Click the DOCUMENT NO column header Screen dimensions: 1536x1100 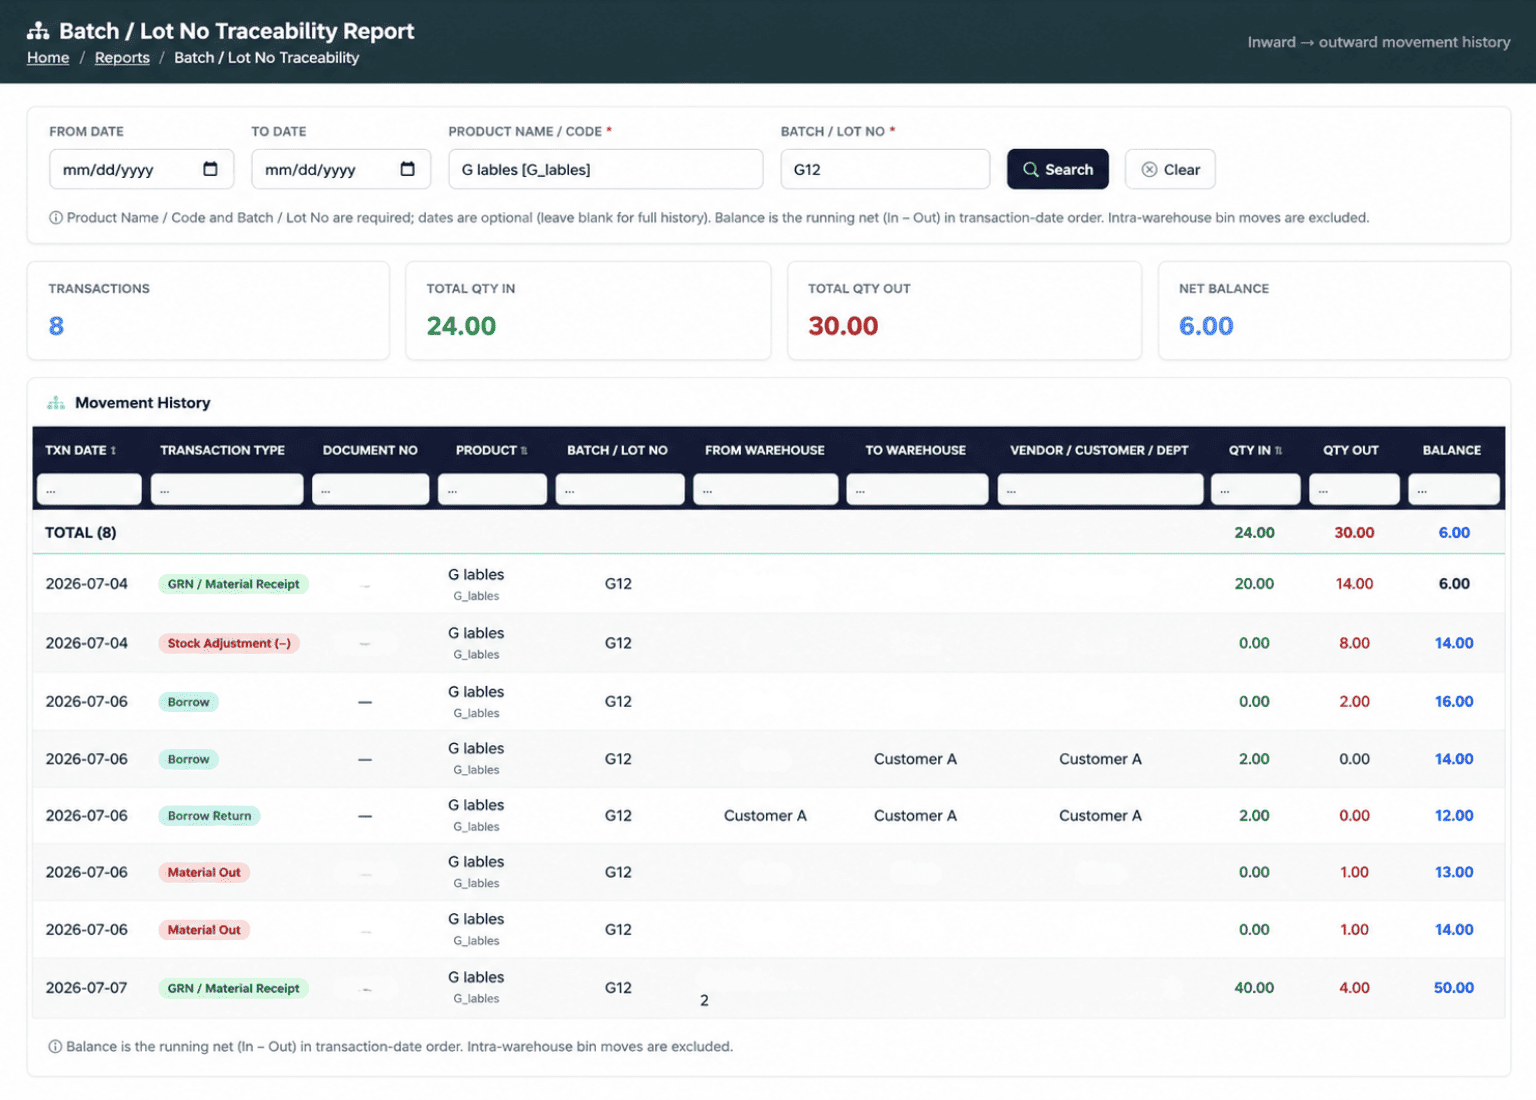point(370,451)
